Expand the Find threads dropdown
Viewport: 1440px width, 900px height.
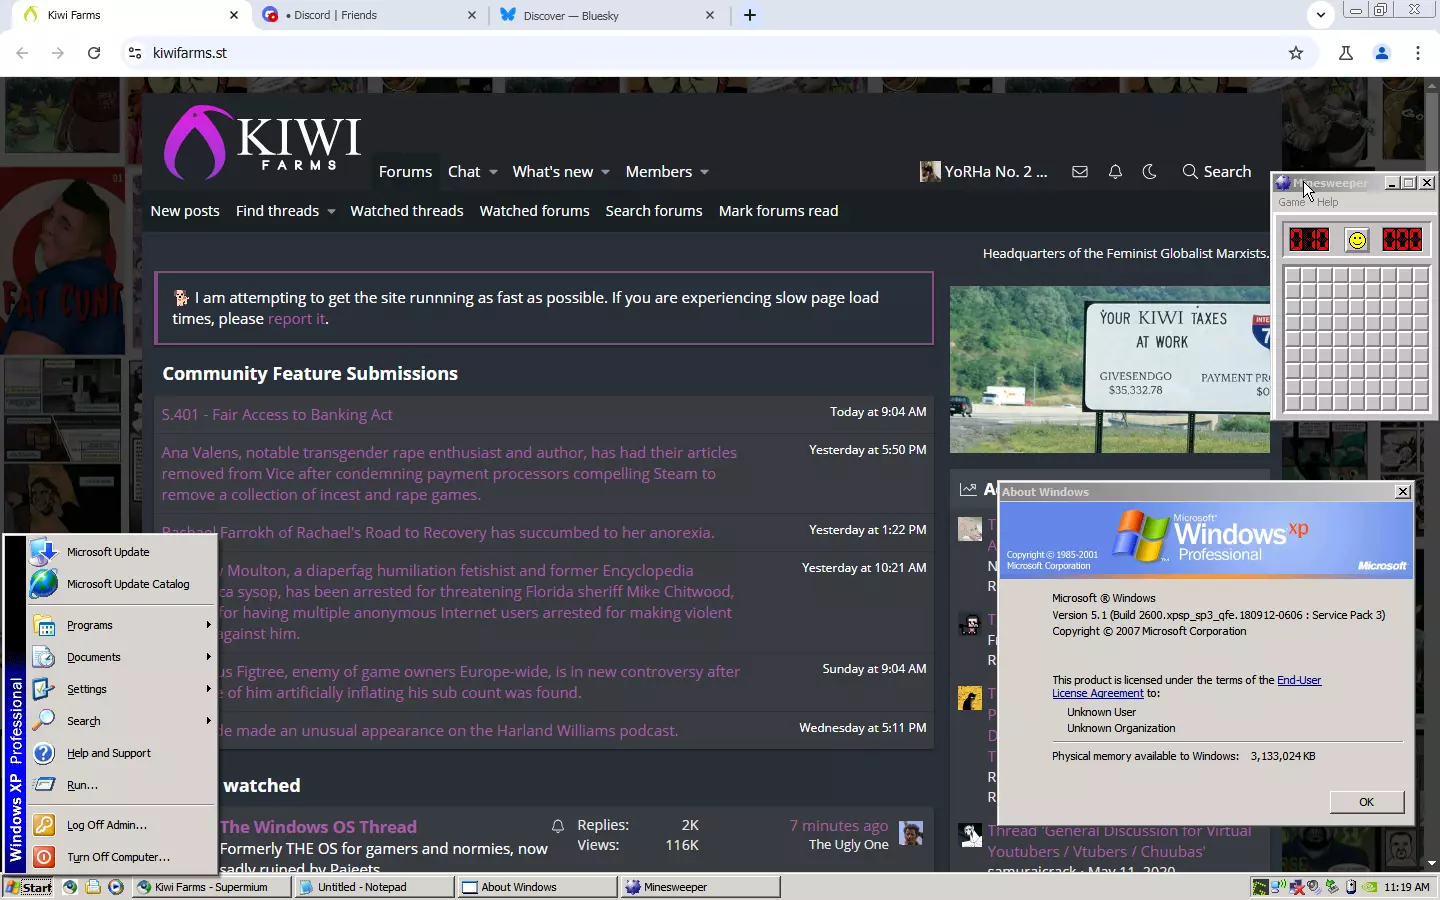pyautogui.click(x=331, y=211)
